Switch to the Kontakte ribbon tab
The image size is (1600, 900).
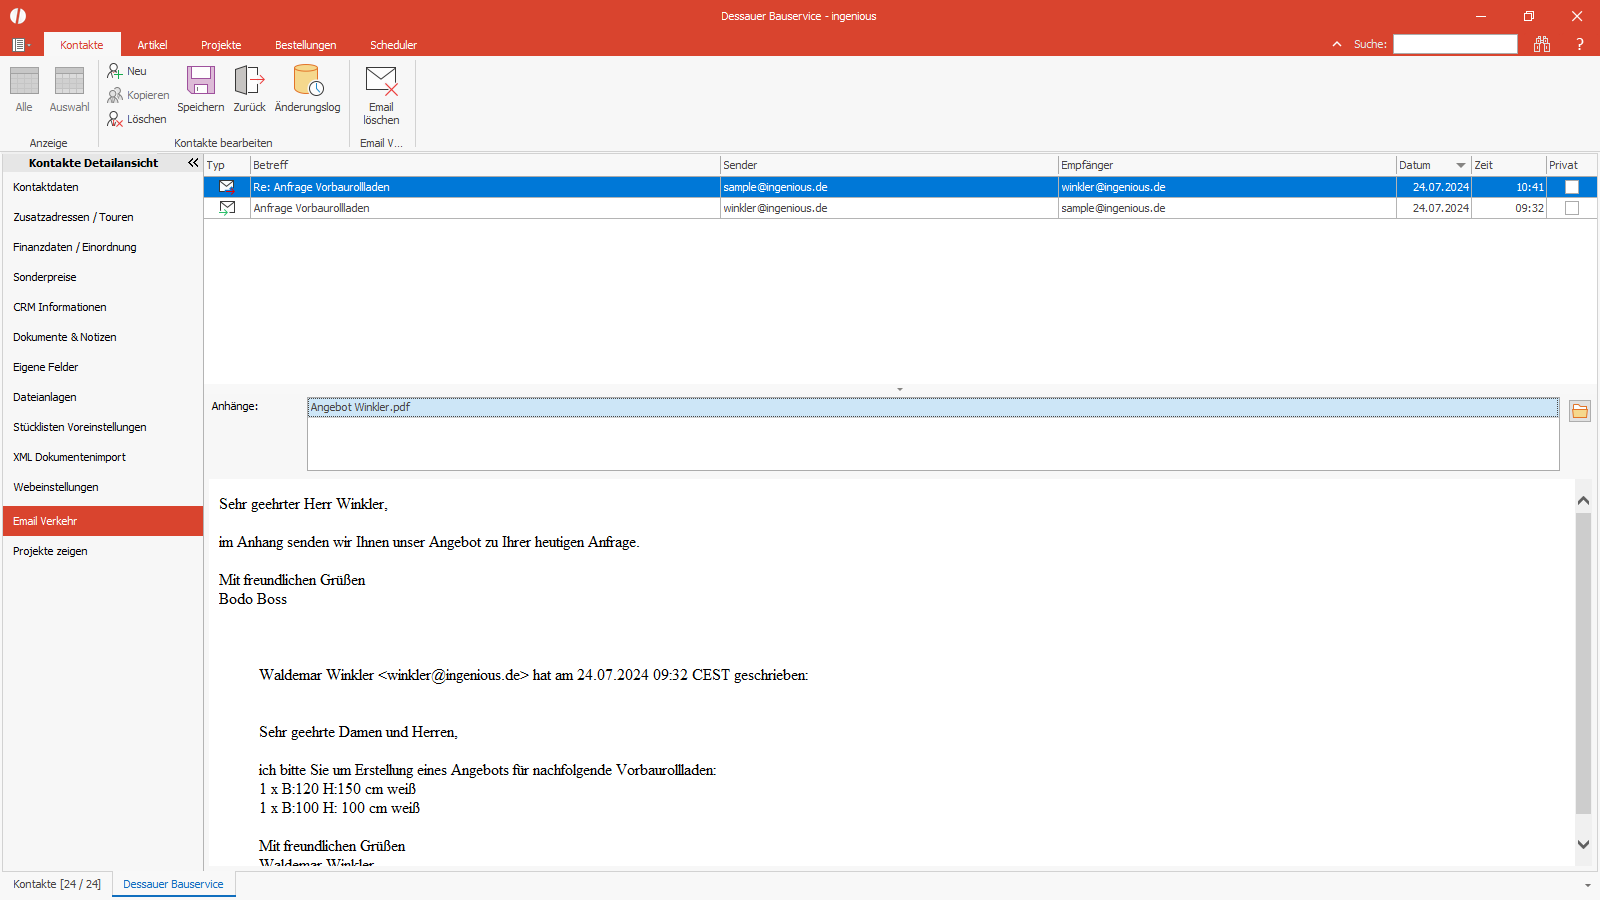[x=82, y=45]
